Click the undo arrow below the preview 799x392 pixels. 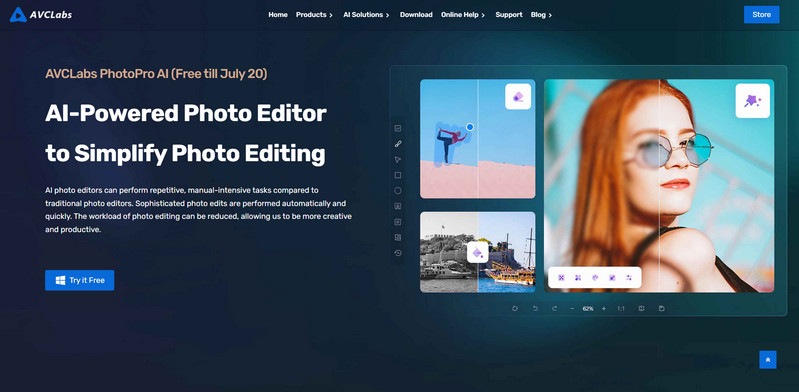click(535, 308)
